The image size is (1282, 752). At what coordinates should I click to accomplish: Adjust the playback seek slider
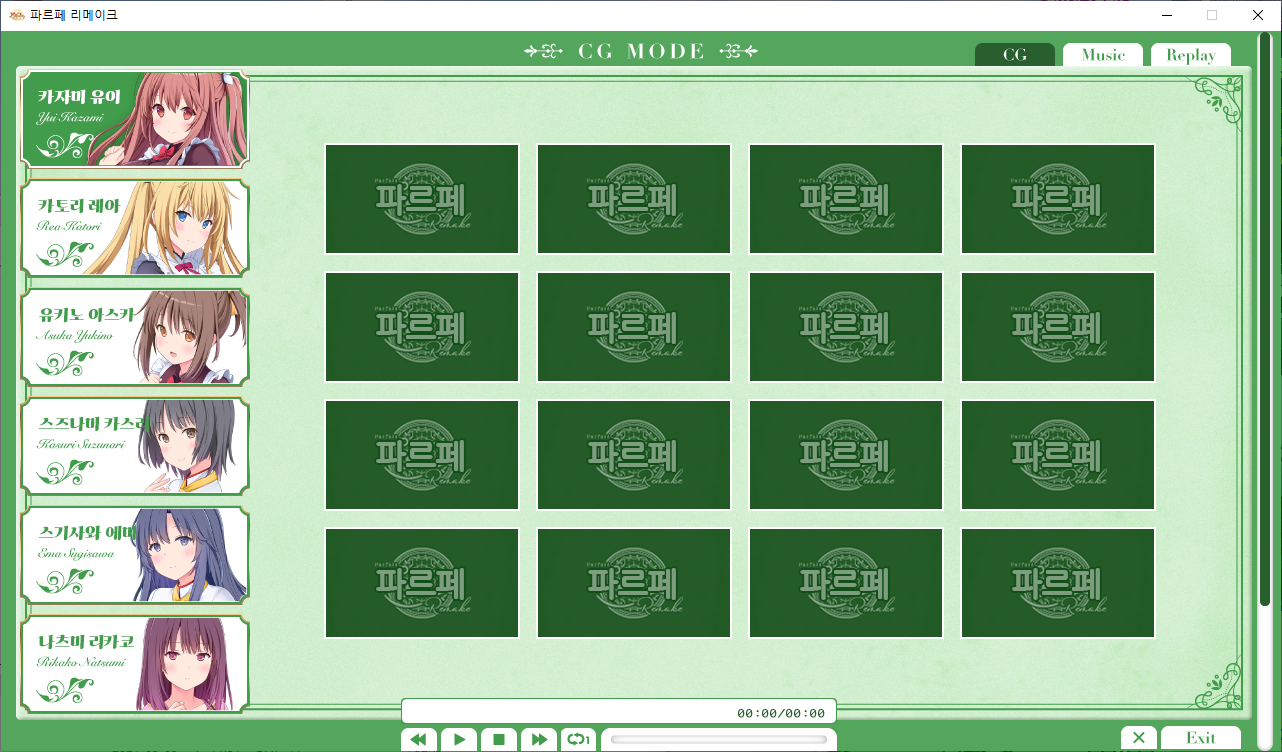[x=719, y=740]
